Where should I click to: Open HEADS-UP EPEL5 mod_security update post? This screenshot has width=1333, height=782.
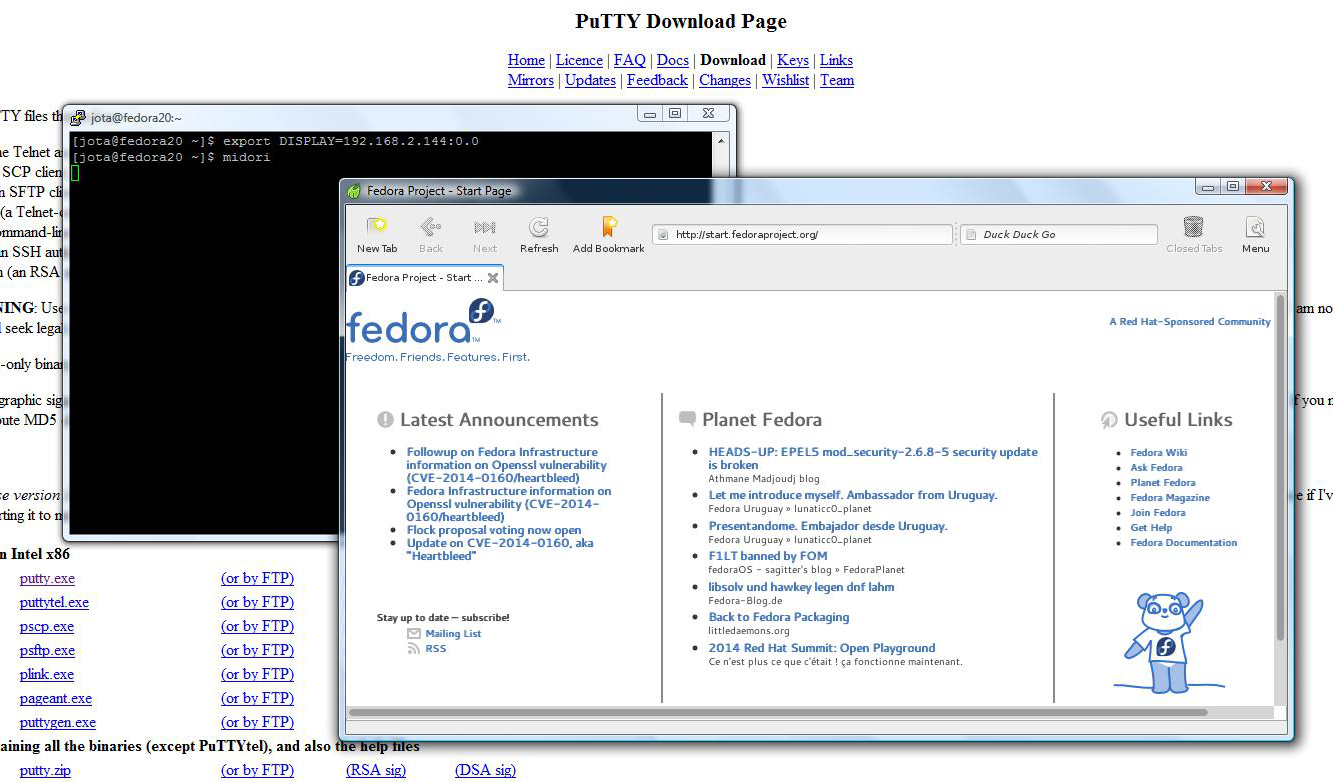[x=873, y=458]
